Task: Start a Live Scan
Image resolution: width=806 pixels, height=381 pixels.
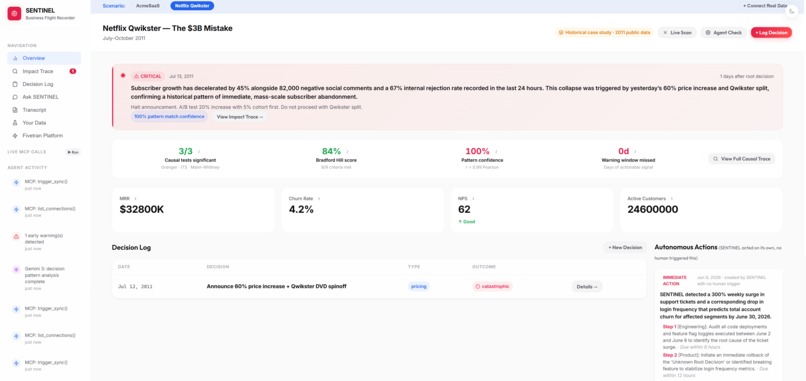Action: pos(677,32)
